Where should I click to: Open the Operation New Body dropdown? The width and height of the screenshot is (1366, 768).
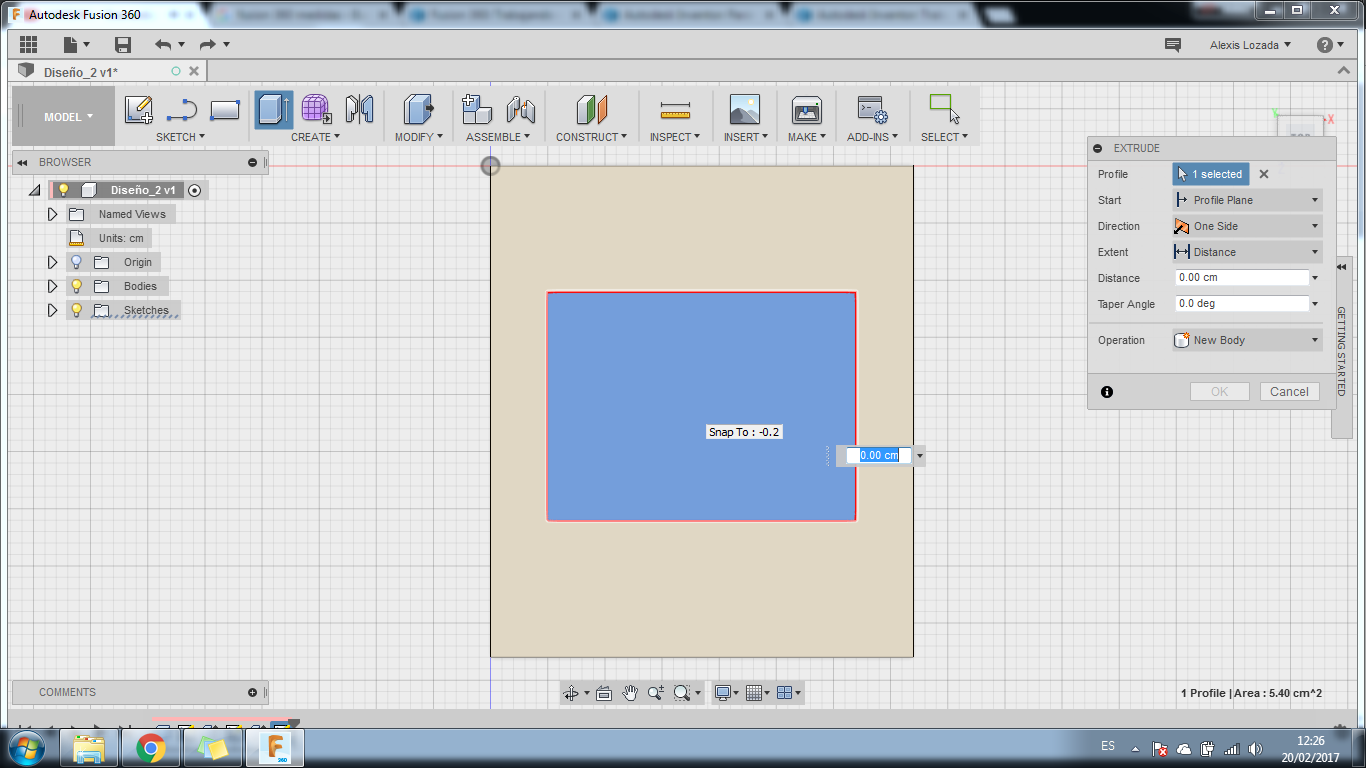pyautogui.click(x=1247, y=340)
